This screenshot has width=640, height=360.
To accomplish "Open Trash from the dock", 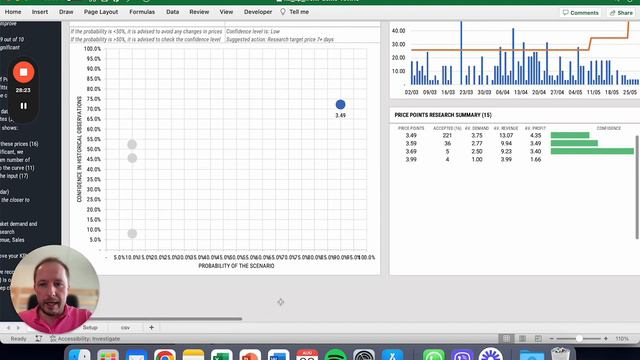I will 560,354.
